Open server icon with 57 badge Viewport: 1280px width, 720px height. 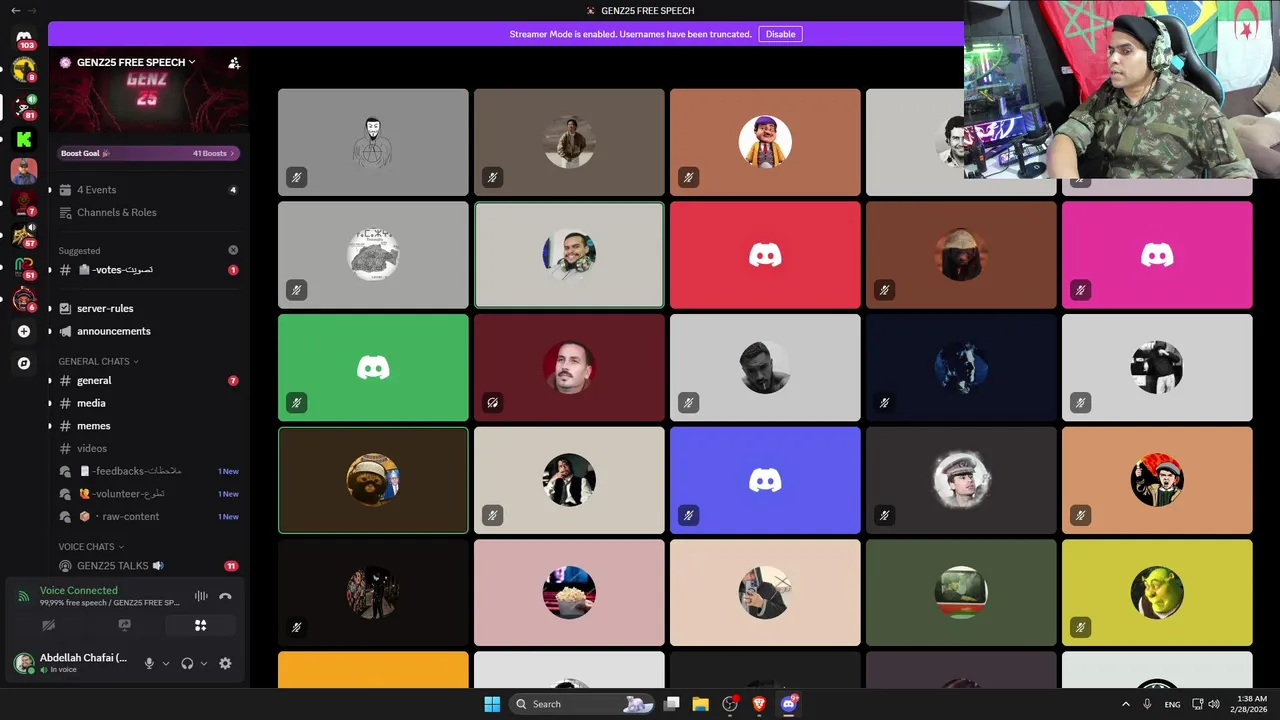[24, 236]
